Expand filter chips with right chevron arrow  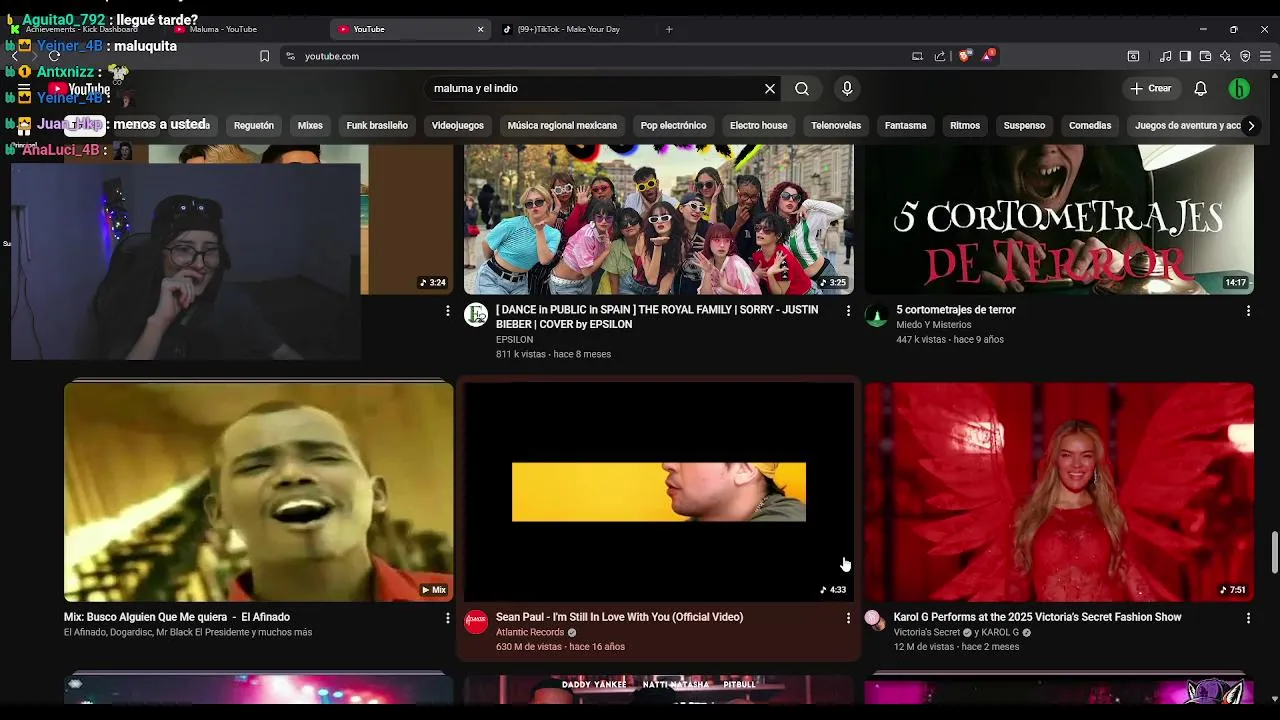(x=1250, y=126)
